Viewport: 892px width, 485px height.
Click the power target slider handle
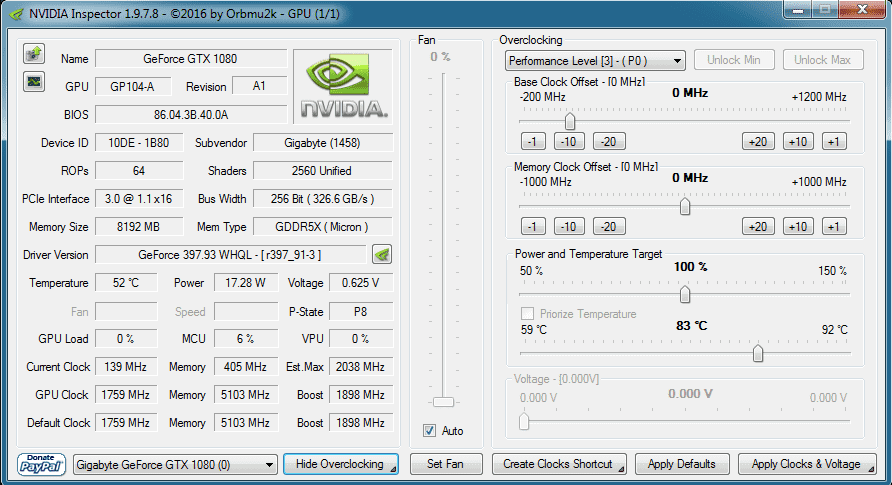(x=685, y=295)
